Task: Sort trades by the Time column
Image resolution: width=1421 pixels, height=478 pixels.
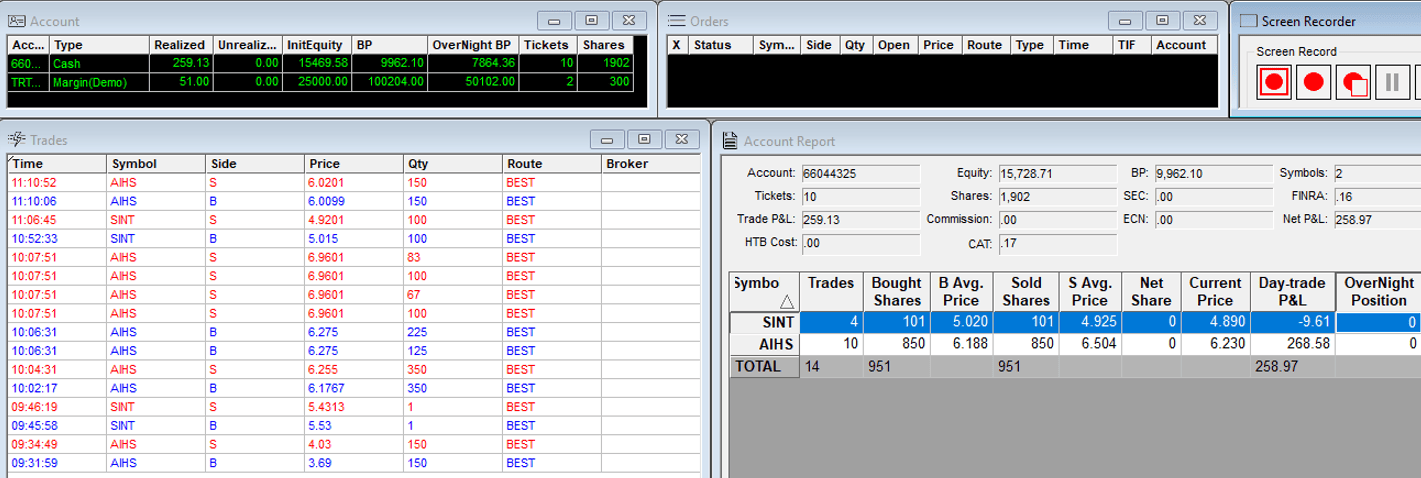Action: pyautogui.click(x=55, y=164)
